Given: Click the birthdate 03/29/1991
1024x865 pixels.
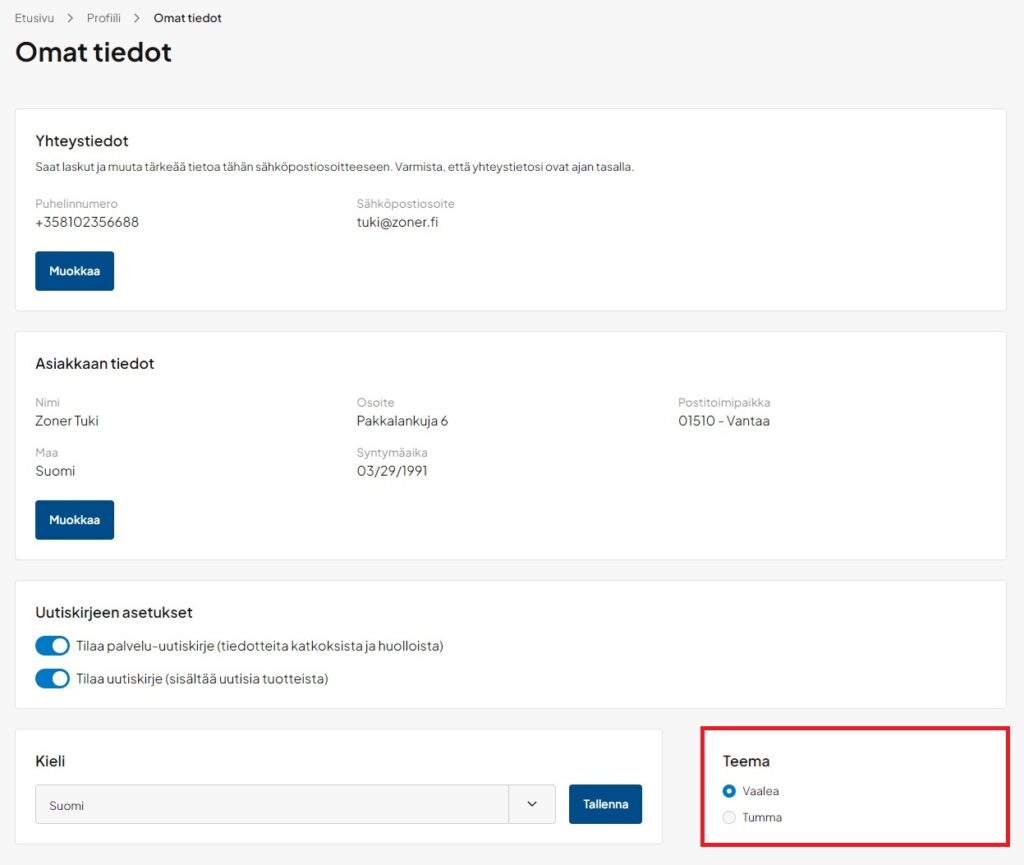Looking at the screenshot, I should coord(392,471).
